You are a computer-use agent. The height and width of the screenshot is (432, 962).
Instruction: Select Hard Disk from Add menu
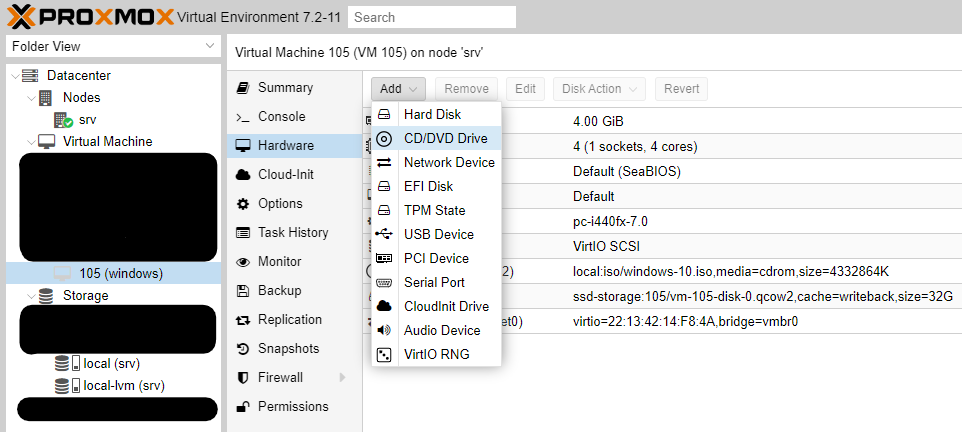pyautogui.click(x=436, y=115)
